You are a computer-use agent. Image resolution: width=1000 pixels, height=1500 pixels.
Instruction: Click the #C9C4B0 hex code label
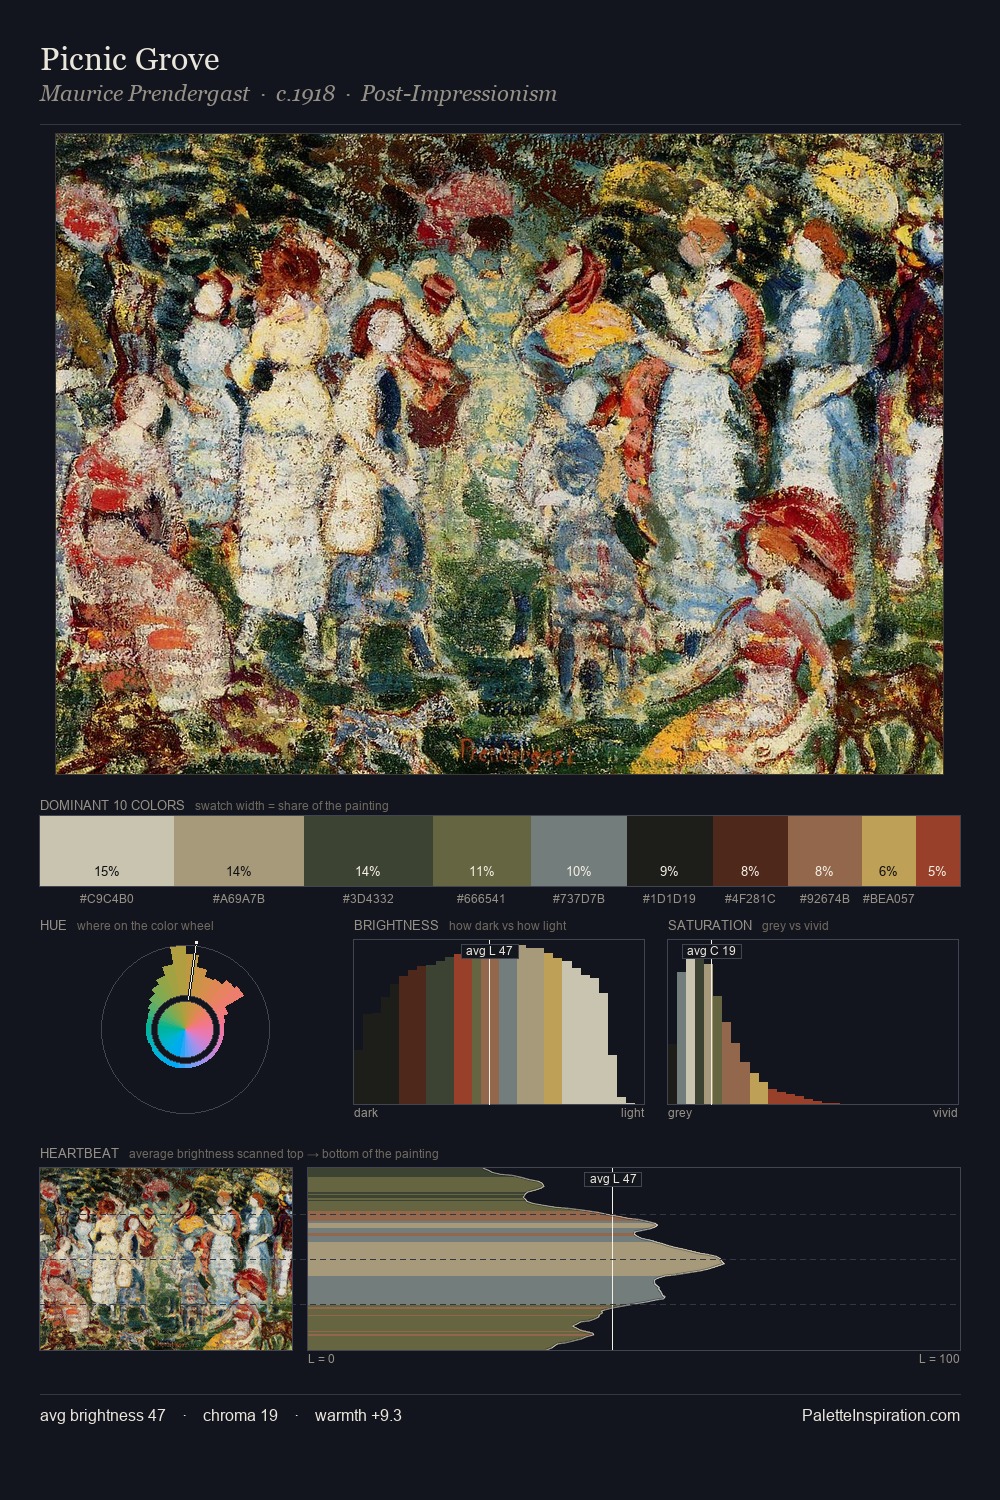point(107,899)
